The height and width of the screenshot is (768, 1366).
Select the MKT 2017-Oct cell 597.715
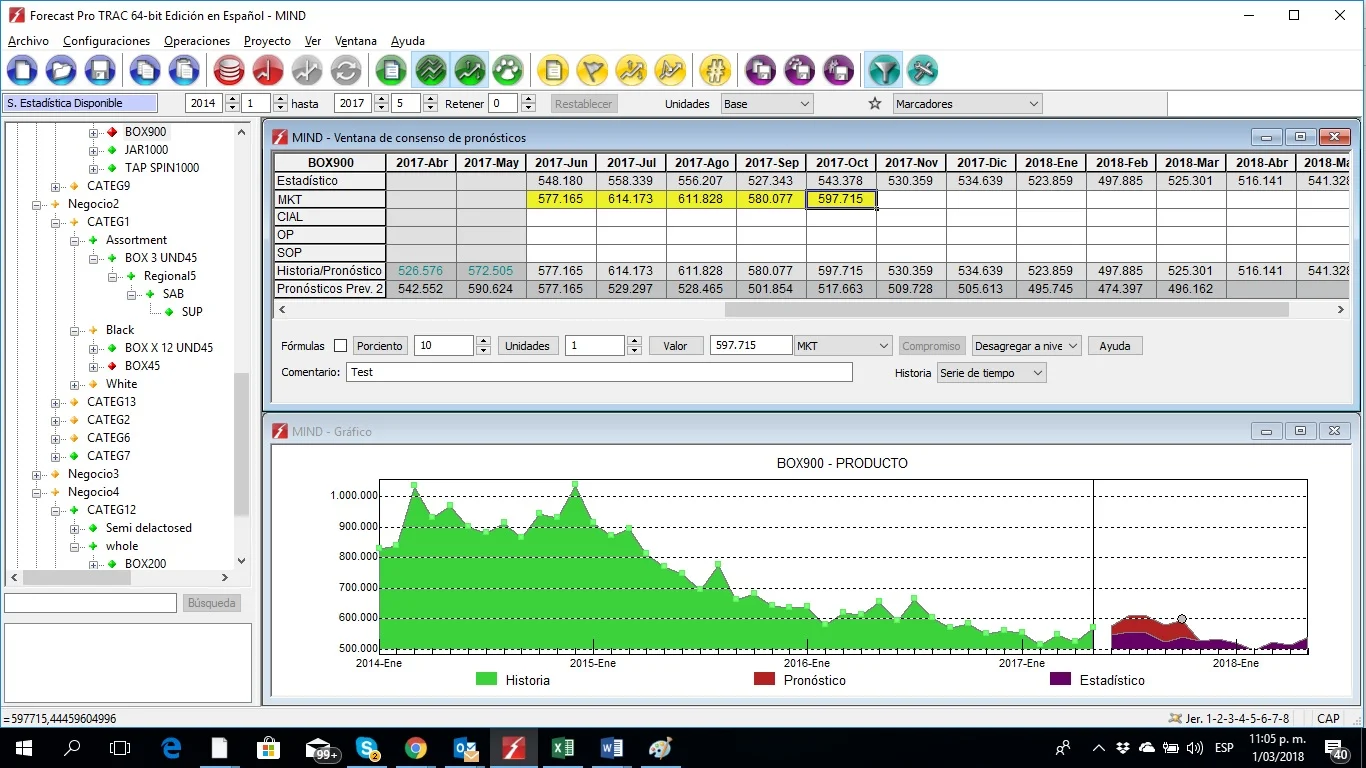point(841,199)
